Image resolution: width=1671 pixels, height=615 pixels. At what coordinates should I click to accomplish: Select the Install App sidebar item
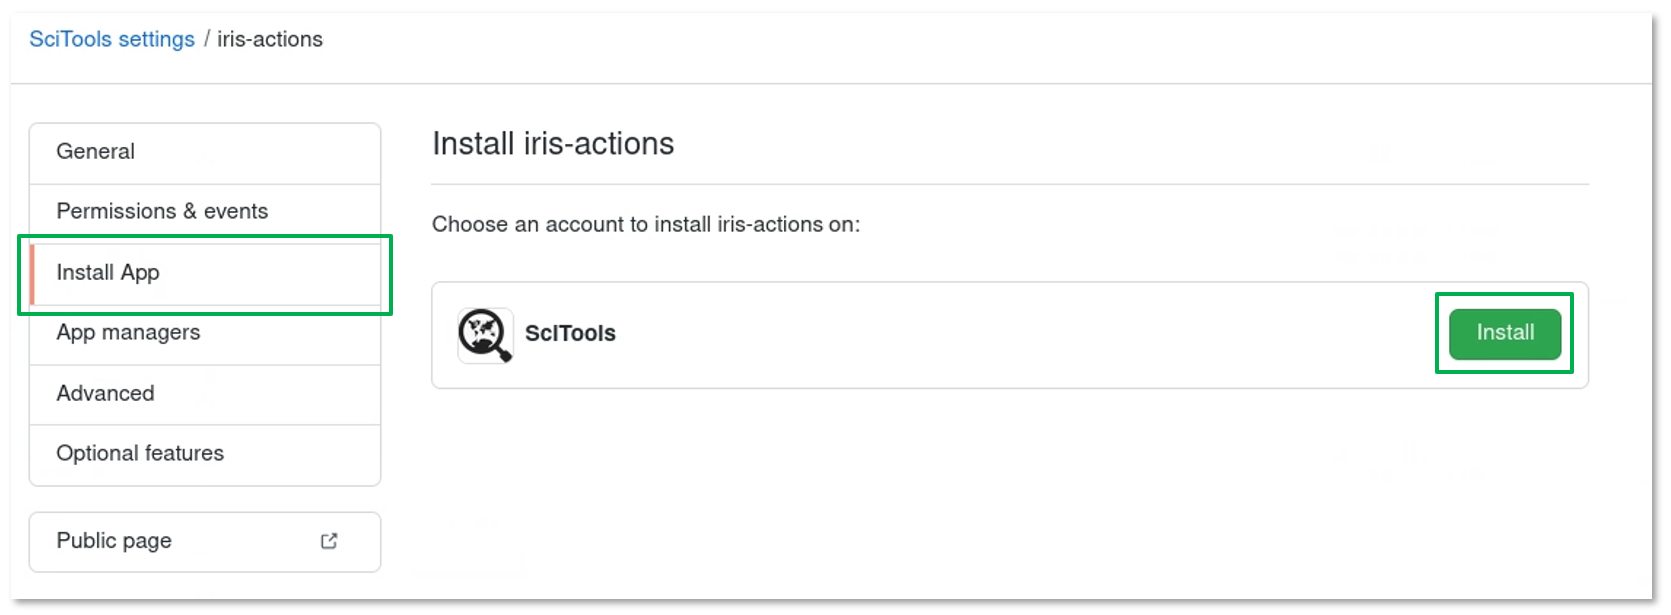[108, 272]
